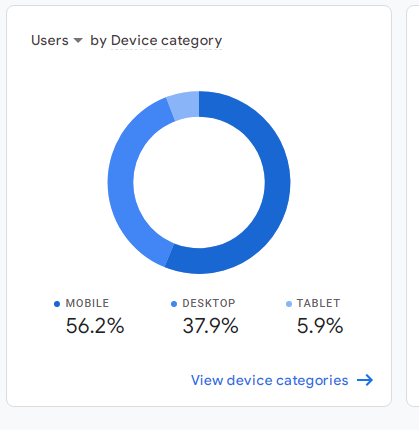
Task: Click the word "by" in the card title
Action: click(x=98, y=41)
